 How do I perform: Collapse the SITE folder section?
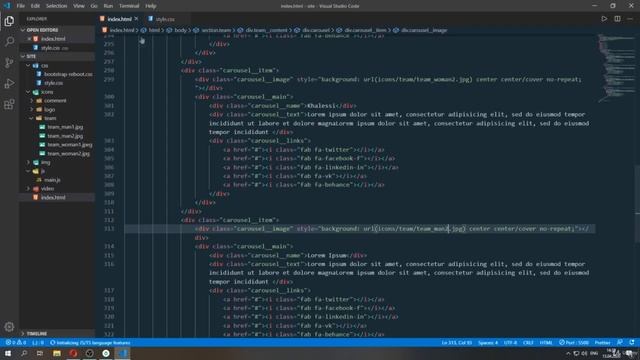pos(57,56)
